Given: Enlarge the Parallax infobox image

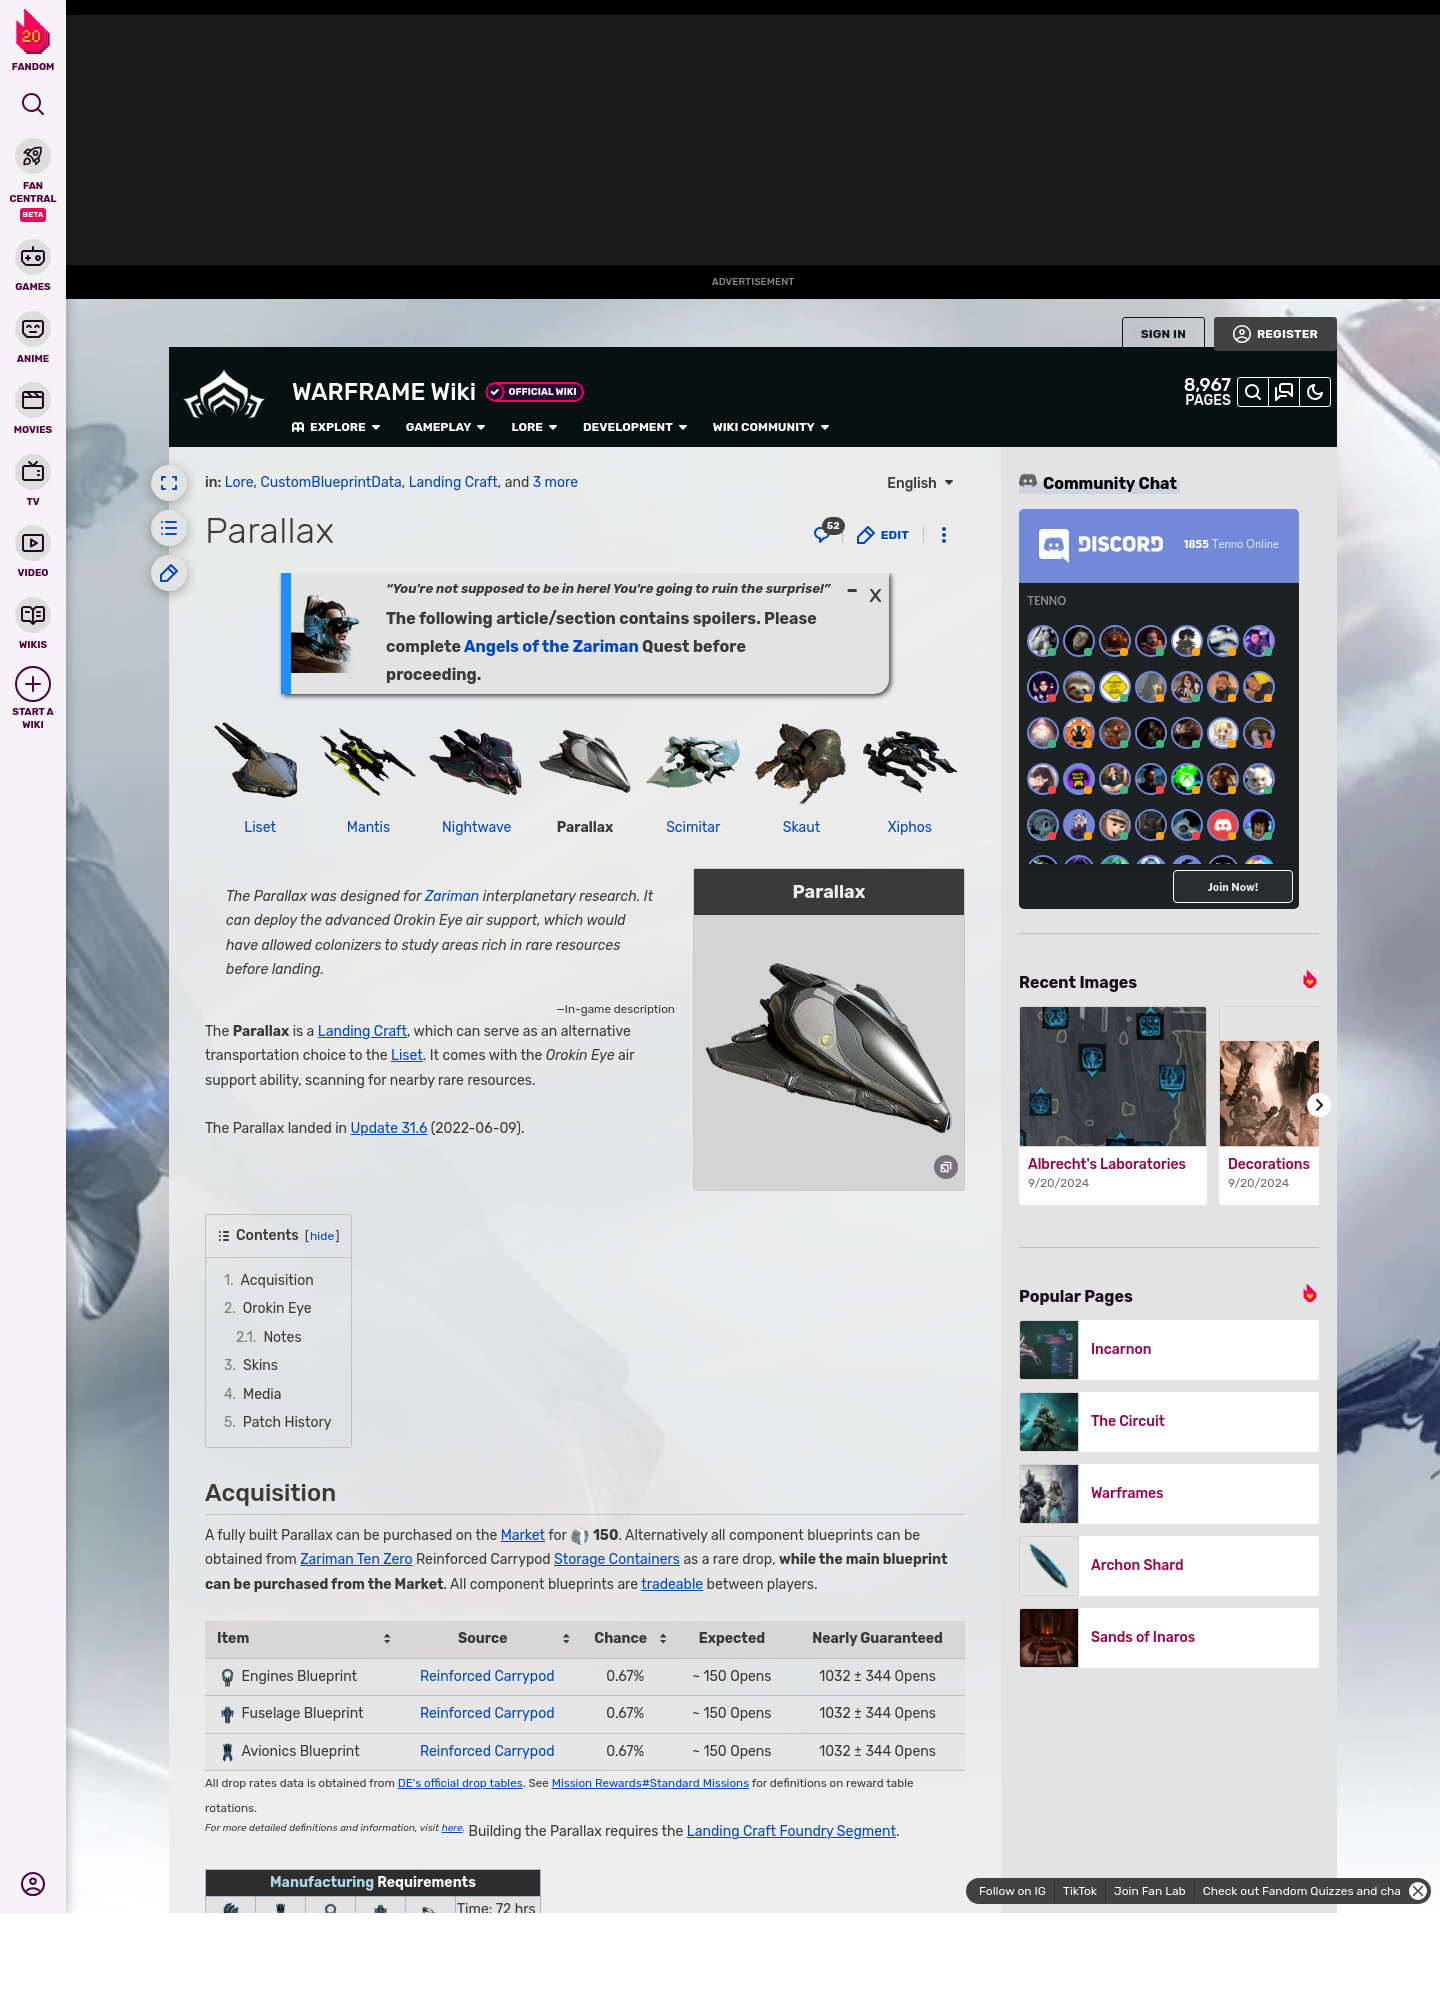Looking at the screenshot, I should [946, 1167].
